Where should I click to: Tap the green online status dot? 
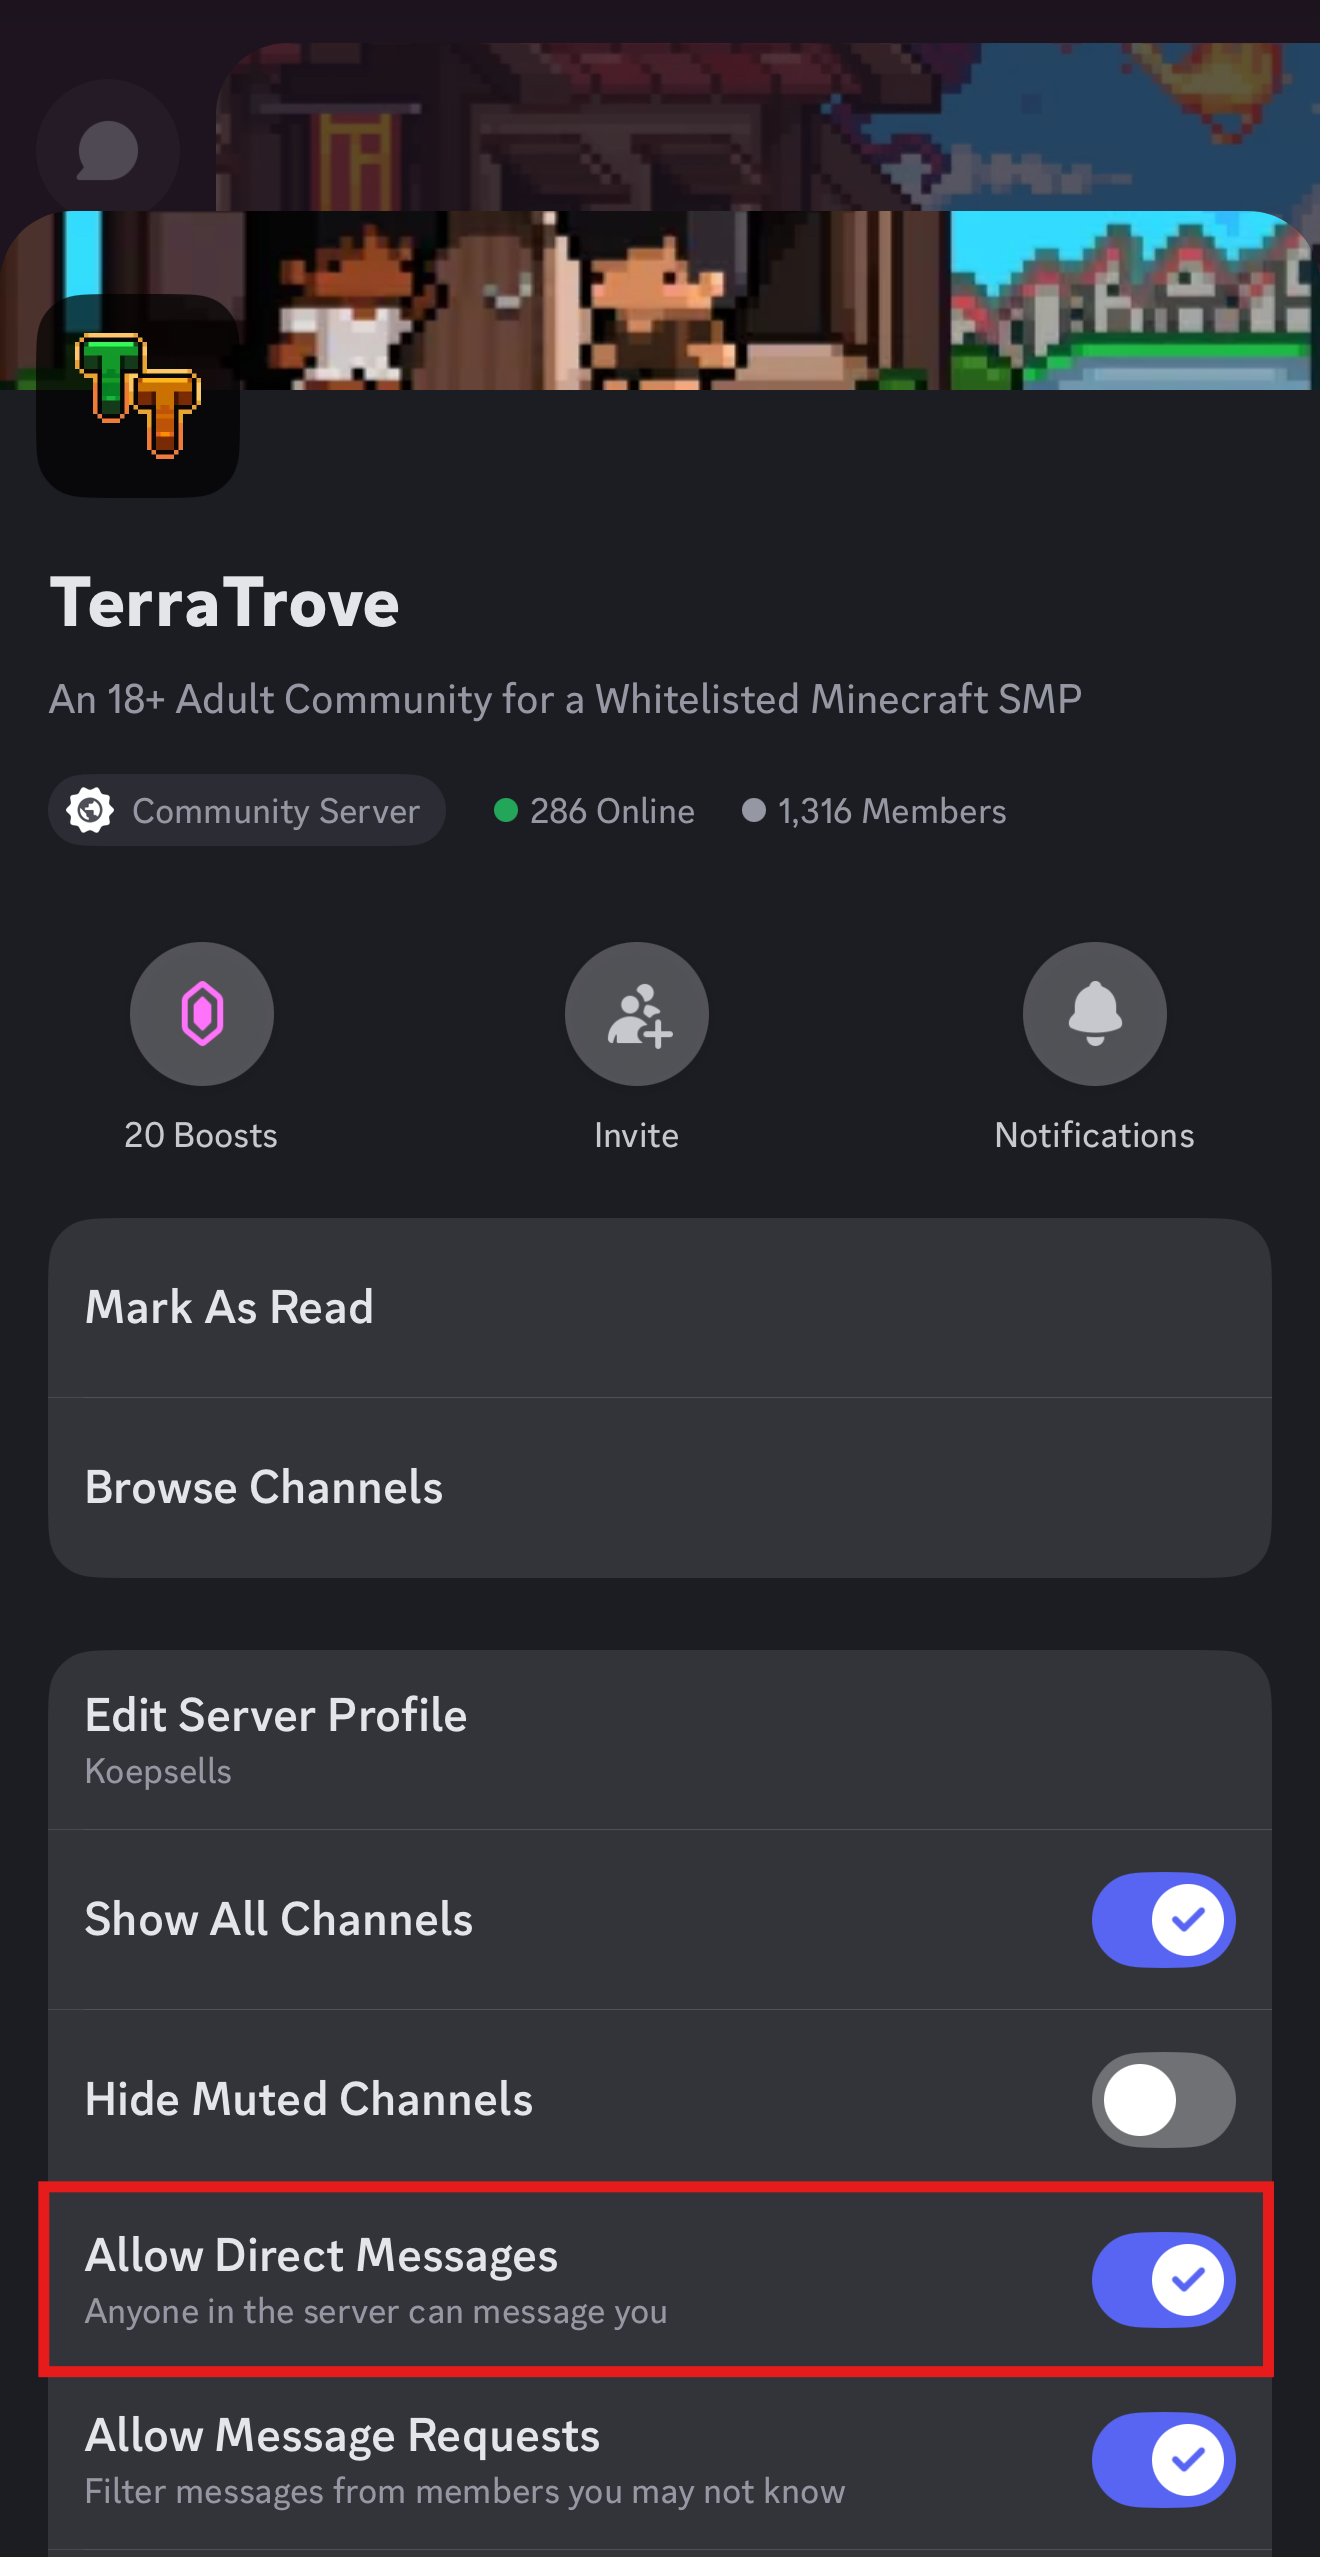[x=506, y=810]
